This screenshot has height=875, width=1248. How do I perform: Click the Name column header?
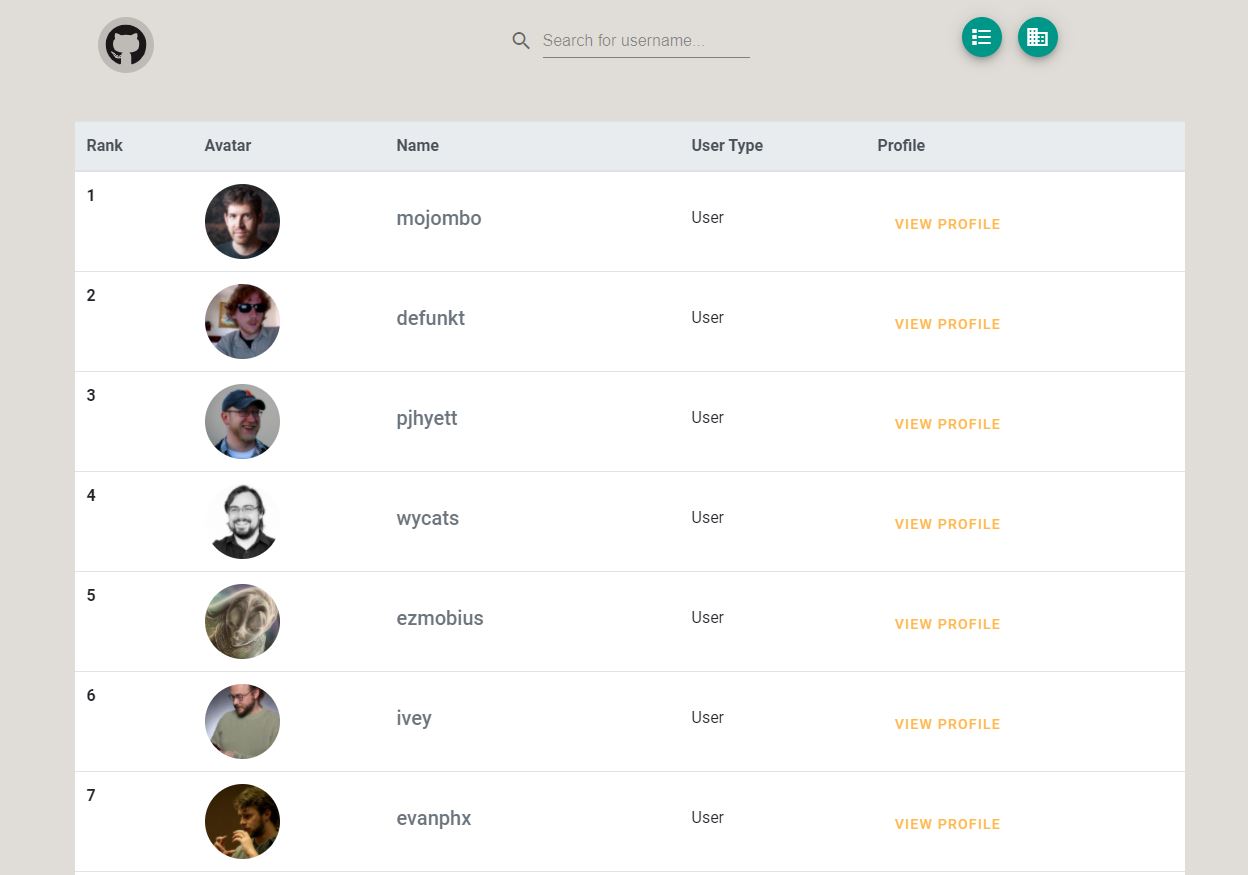coord(417,145)
